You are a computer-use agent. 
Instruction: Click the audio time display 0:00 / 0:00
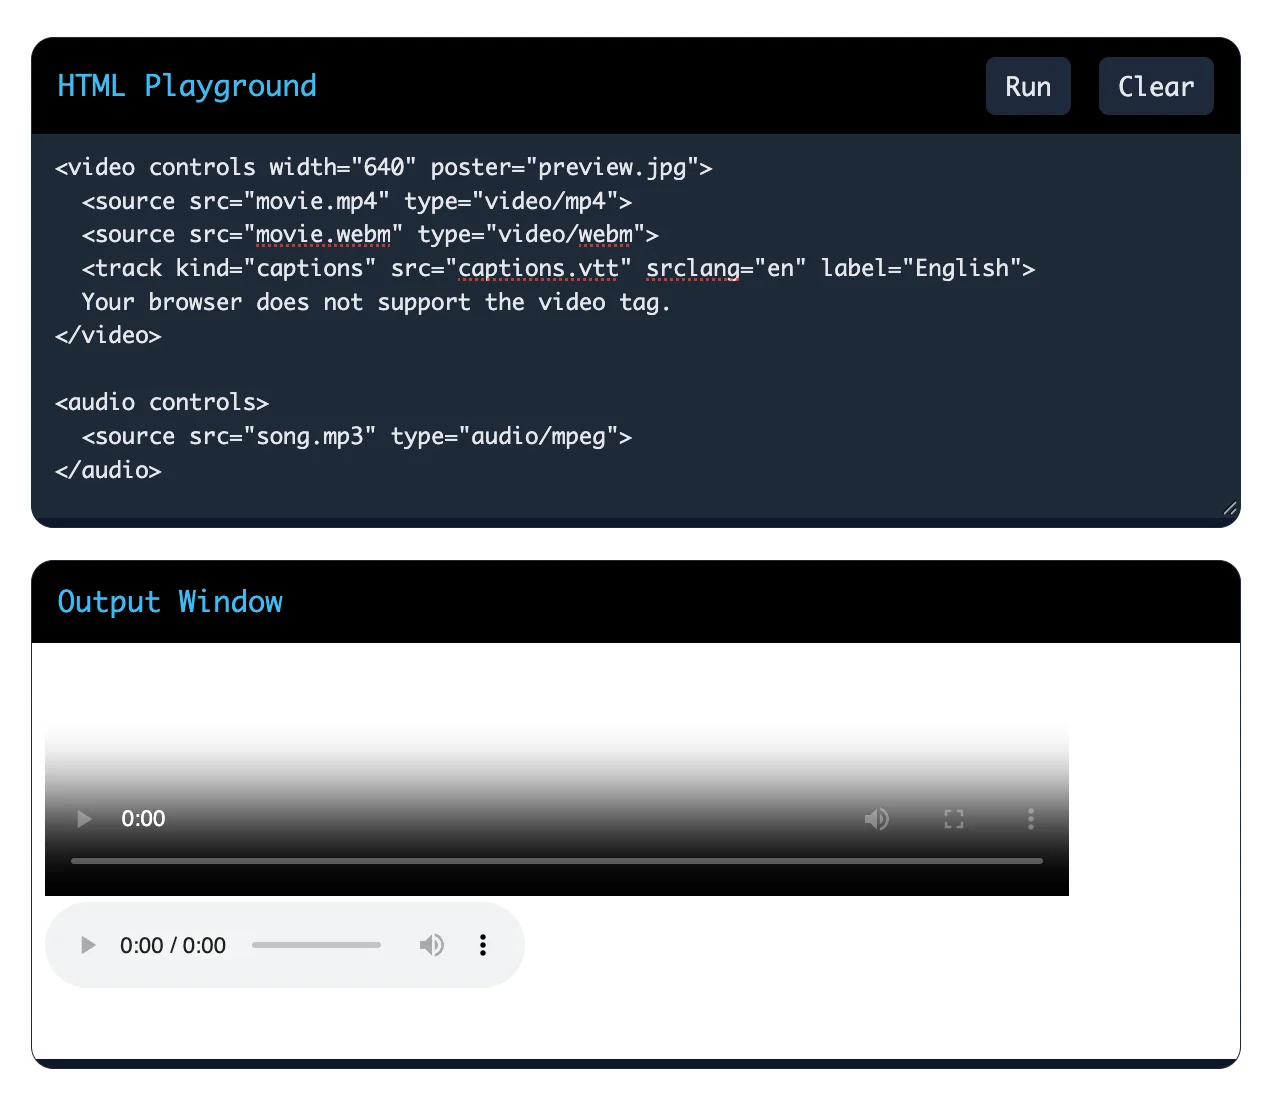pyautogui.click(x=173, y=945)
